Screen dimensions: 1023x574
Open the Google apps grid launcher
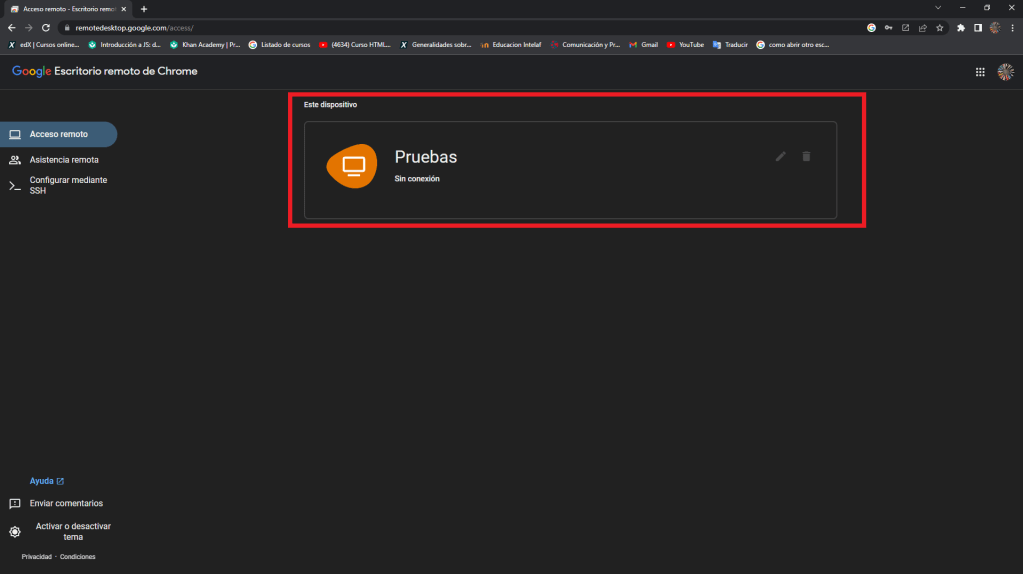coord(980,72)
